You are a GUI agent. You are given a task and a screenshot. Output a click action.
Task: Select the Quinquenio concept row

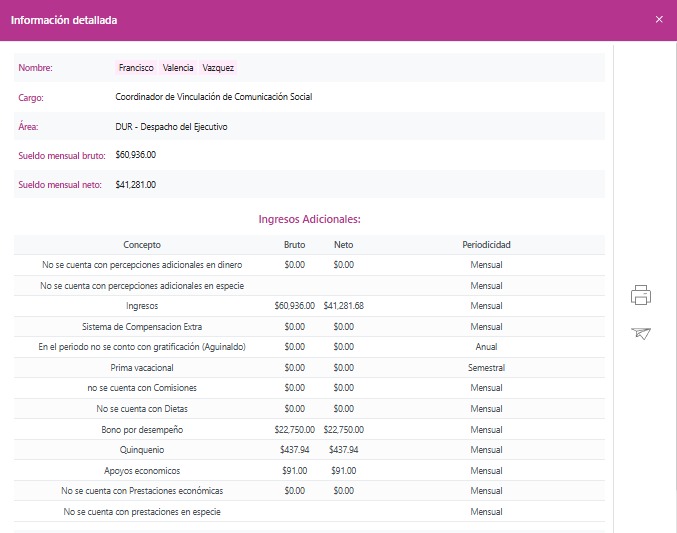point(141,450)
